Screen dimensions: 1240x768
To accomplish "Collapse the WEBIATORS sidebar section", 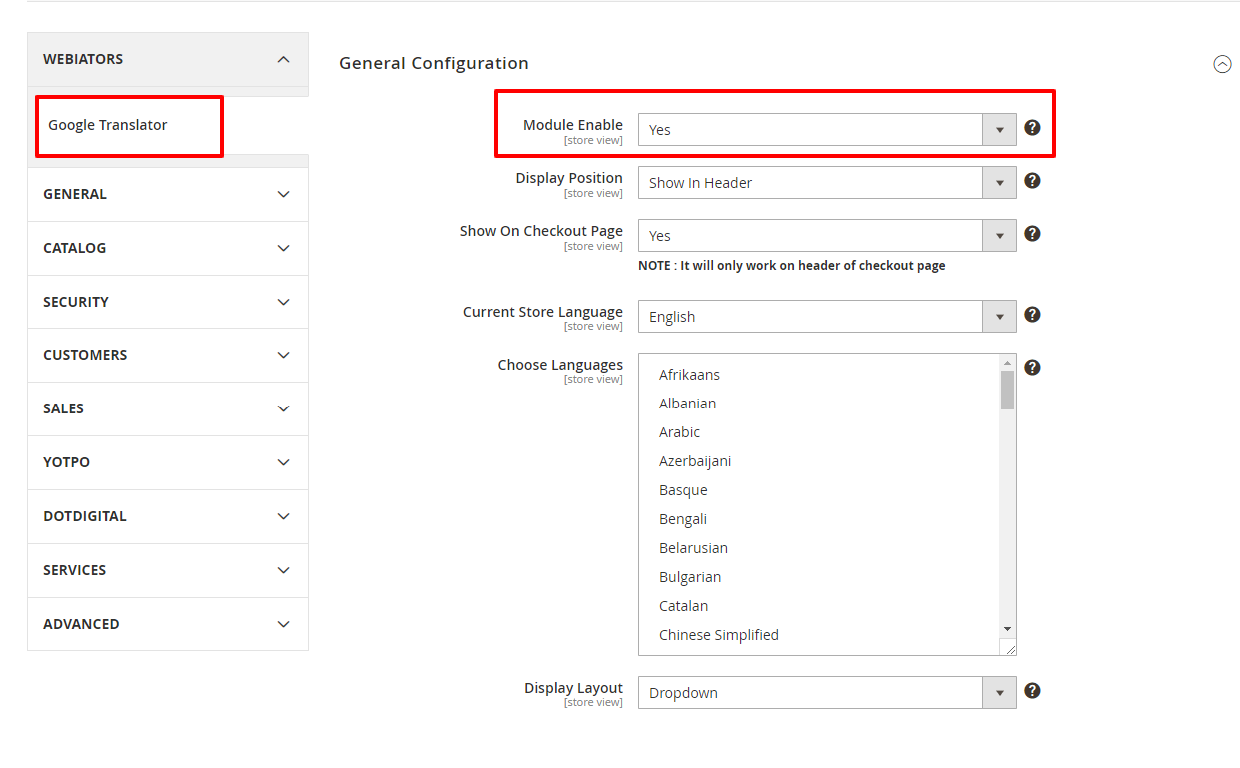I will pyautogui.click(x=284, y=60).
